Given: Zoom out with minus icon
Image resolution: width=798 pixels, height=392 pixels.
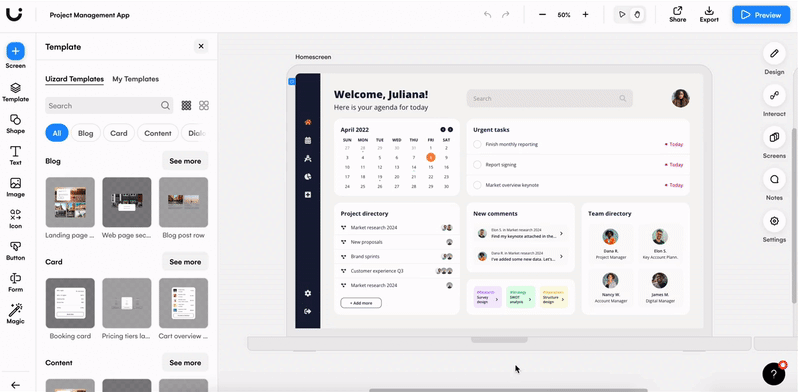Looking at the screenshot, I should tap(542, 15).
